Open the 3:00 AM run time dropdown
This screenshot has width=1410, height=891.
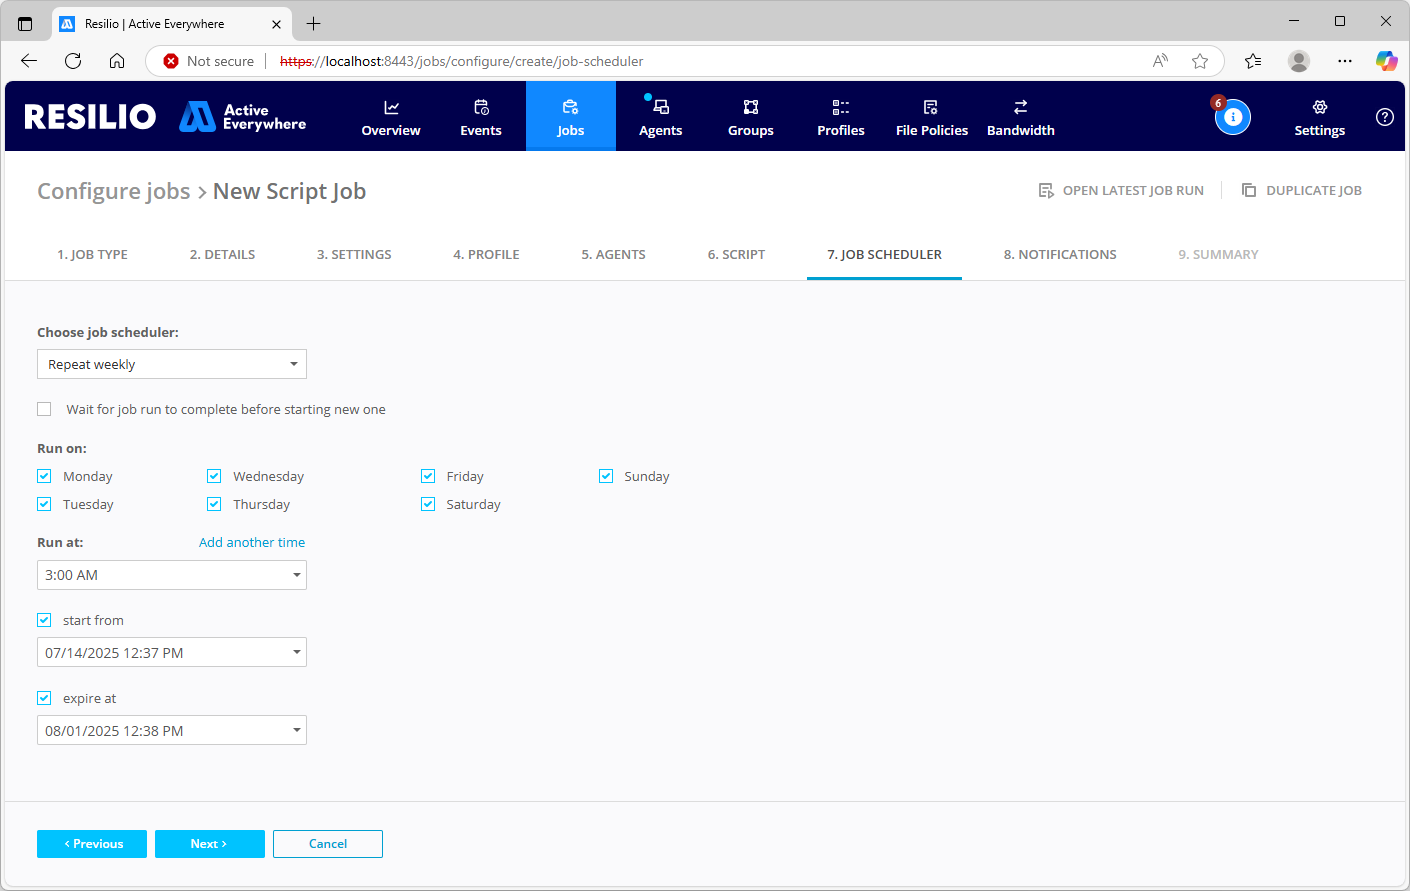pos(172,575)
